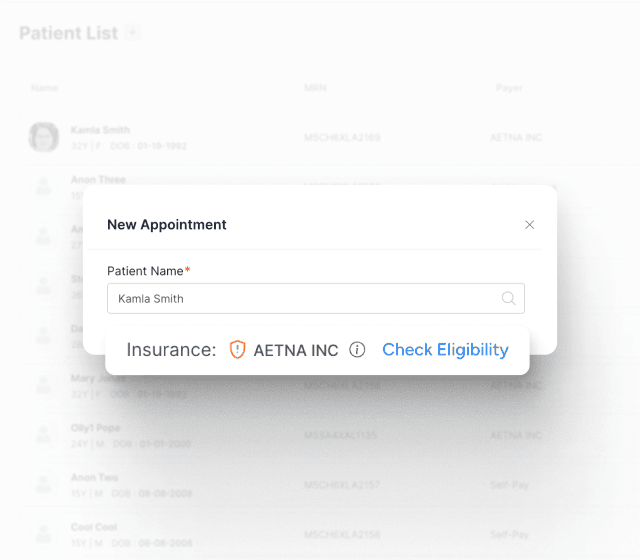This screenshot has height=560, width=640.
Task: Sort by the Payer column header
Action: coord(509,88)
